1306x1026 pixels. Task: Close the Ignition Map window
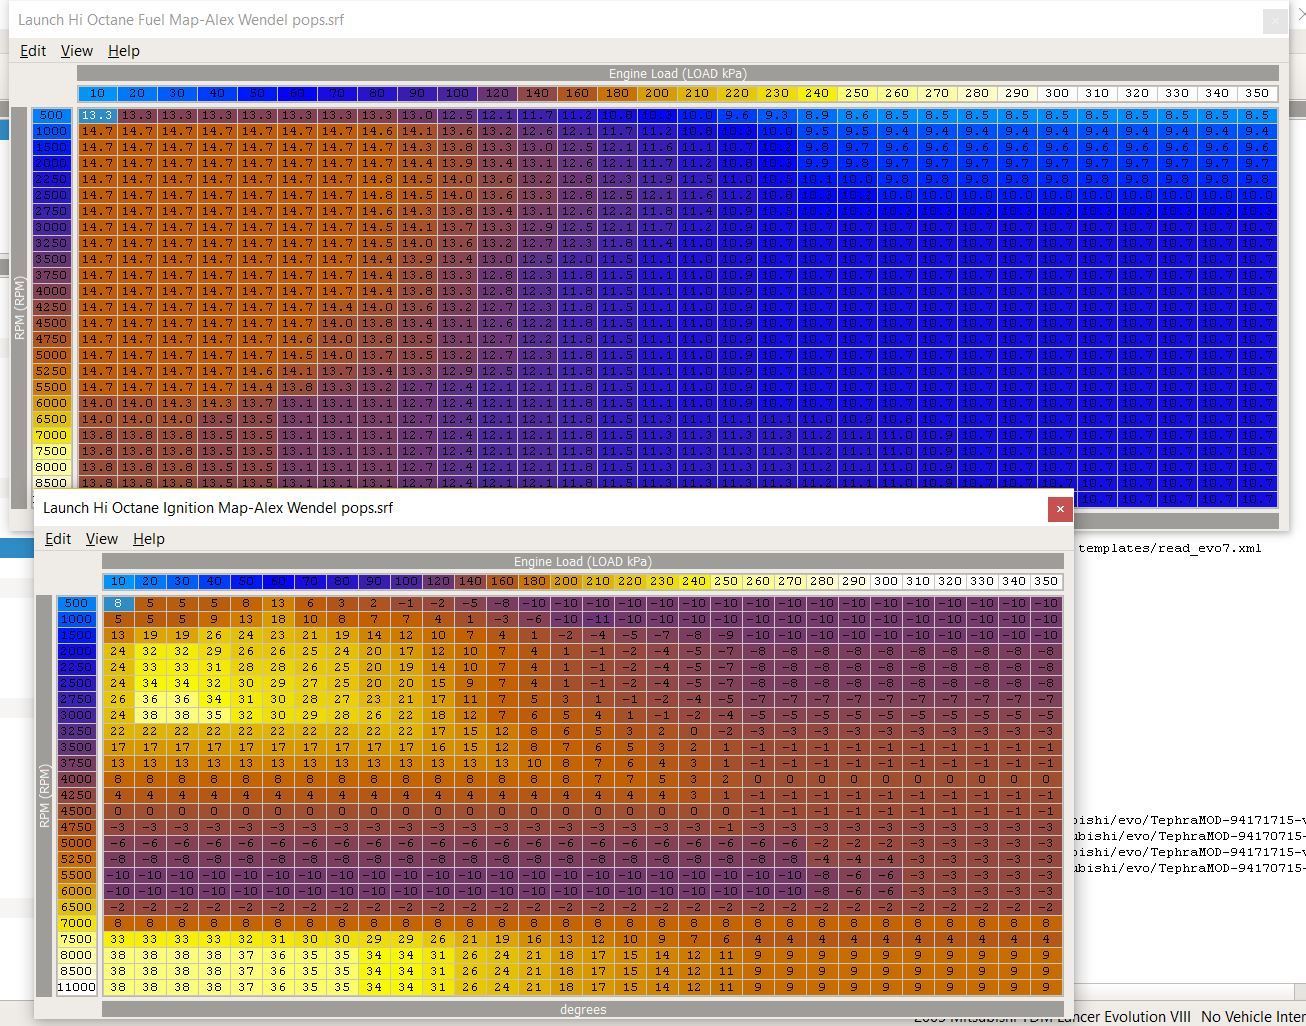[1060, 509]
